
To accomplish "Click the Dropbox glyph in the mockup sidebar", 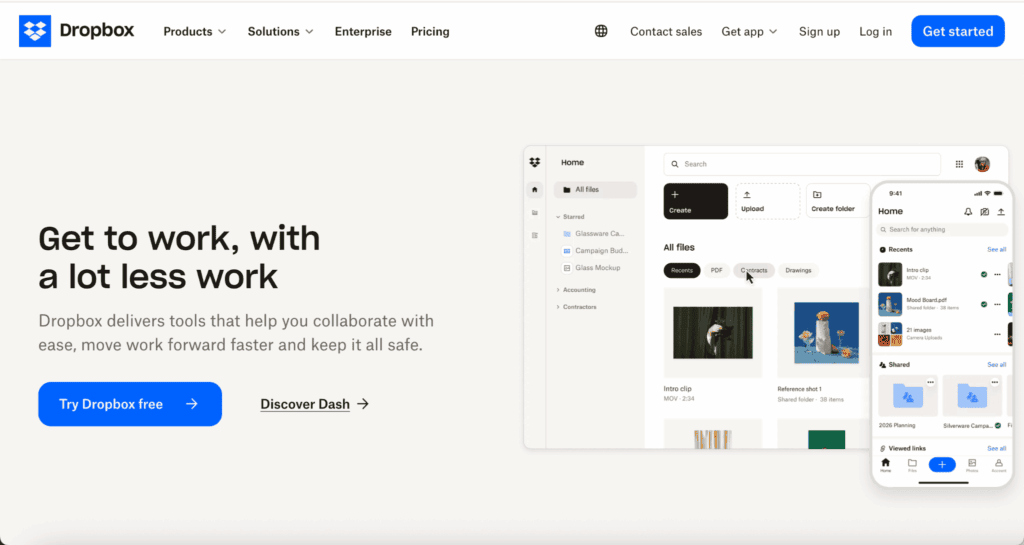I will tap(535, 163).
